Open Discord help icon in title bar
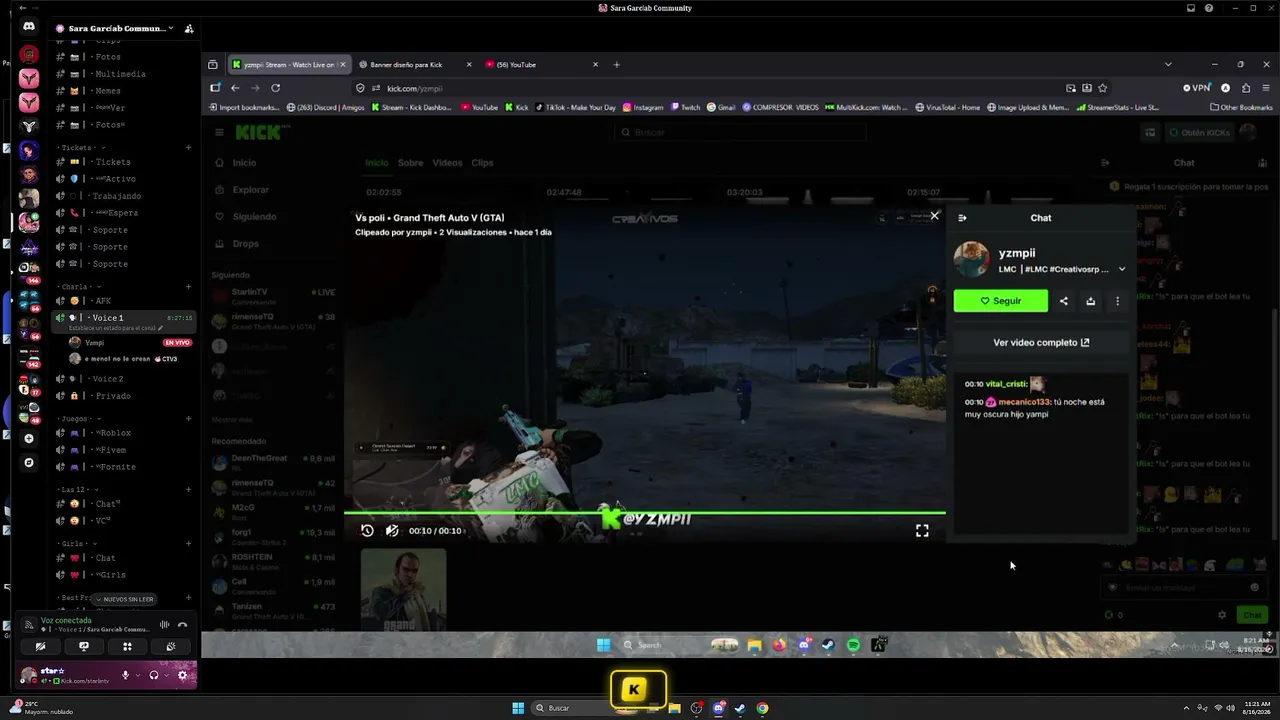 pyautogui.click(x=1210, y=8)
